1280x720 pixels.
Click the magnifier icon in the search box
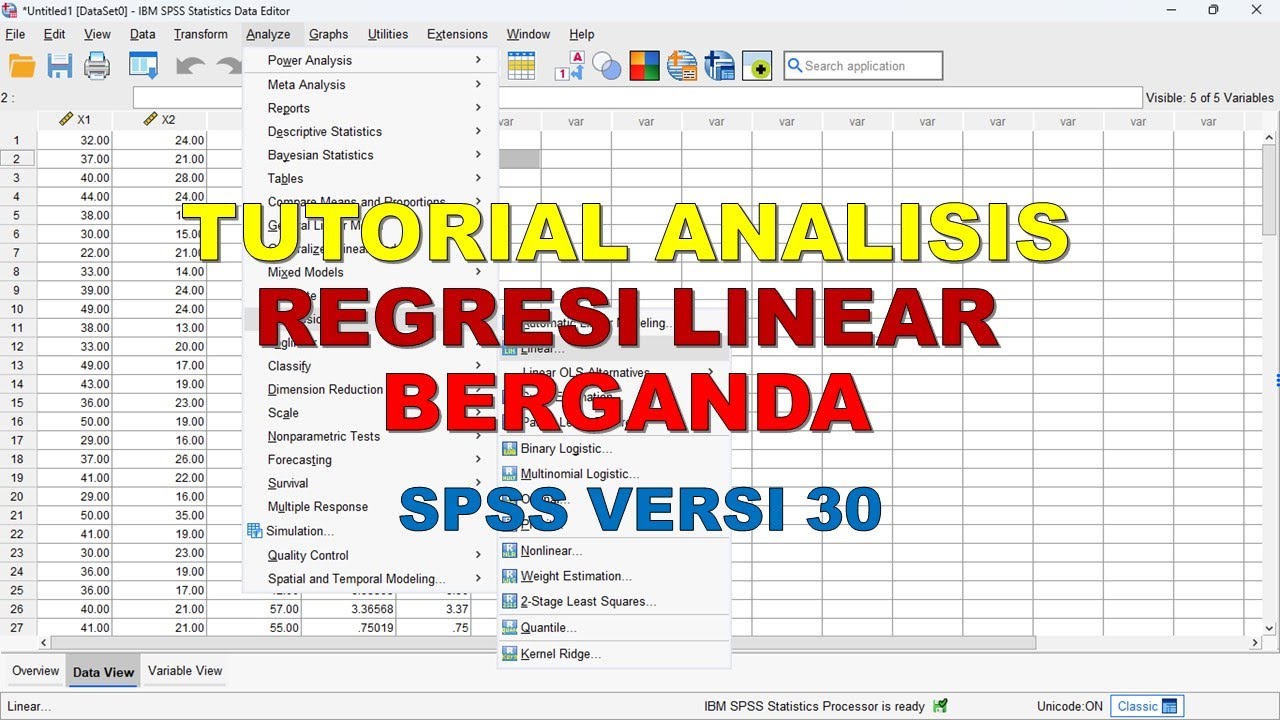click(795, 66)
